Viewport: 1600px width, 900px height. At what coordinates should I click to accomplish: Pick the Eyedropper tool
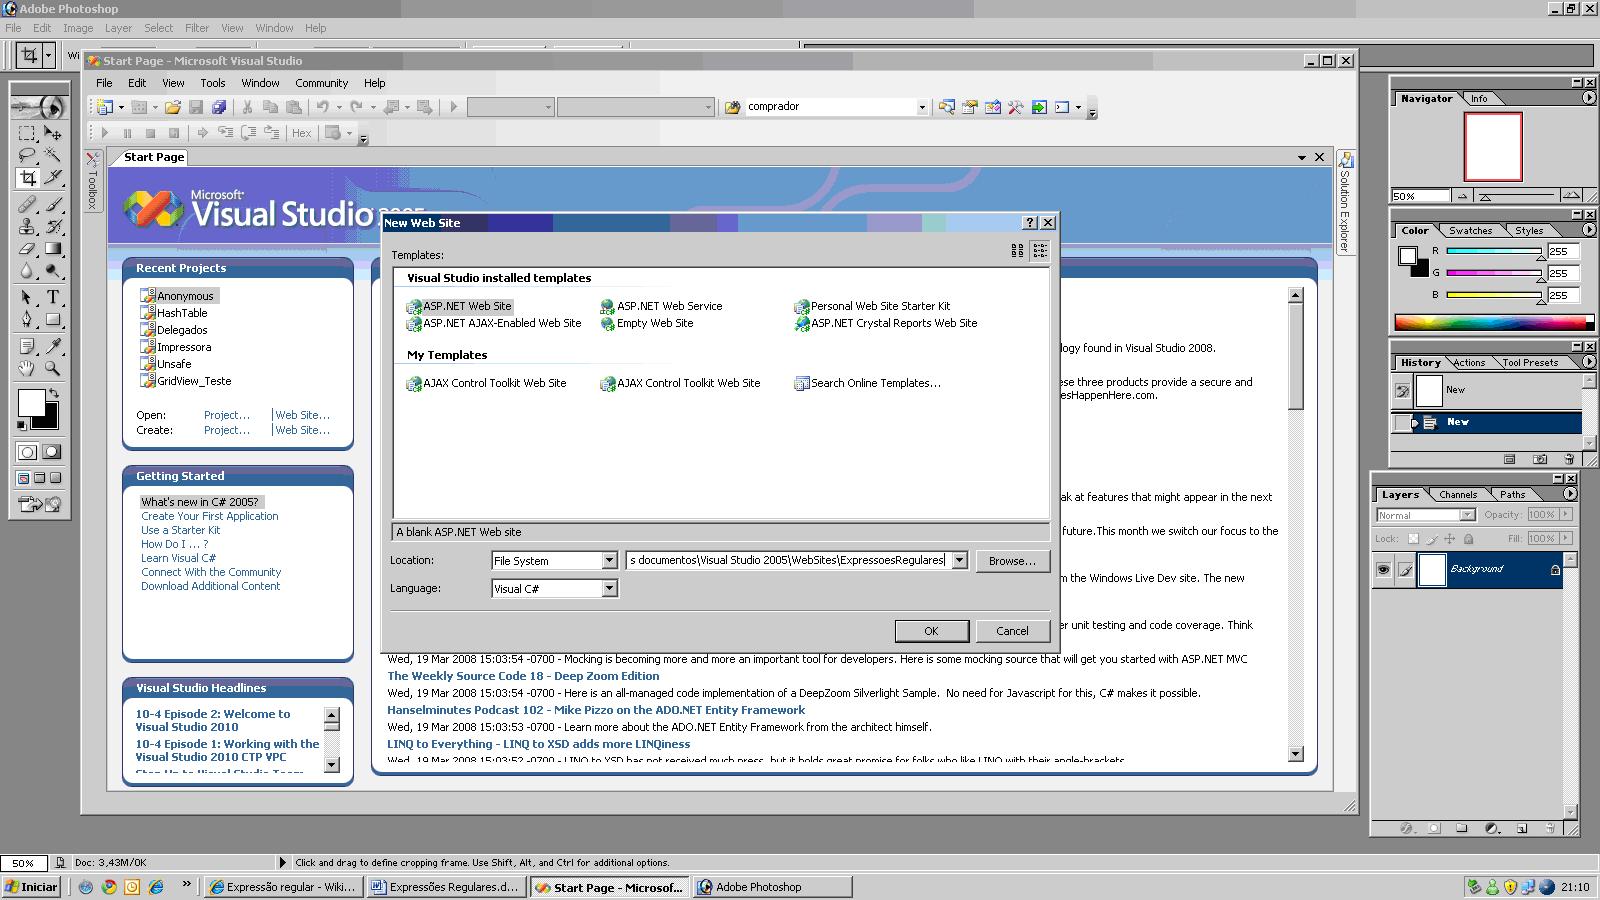[53, 346]
